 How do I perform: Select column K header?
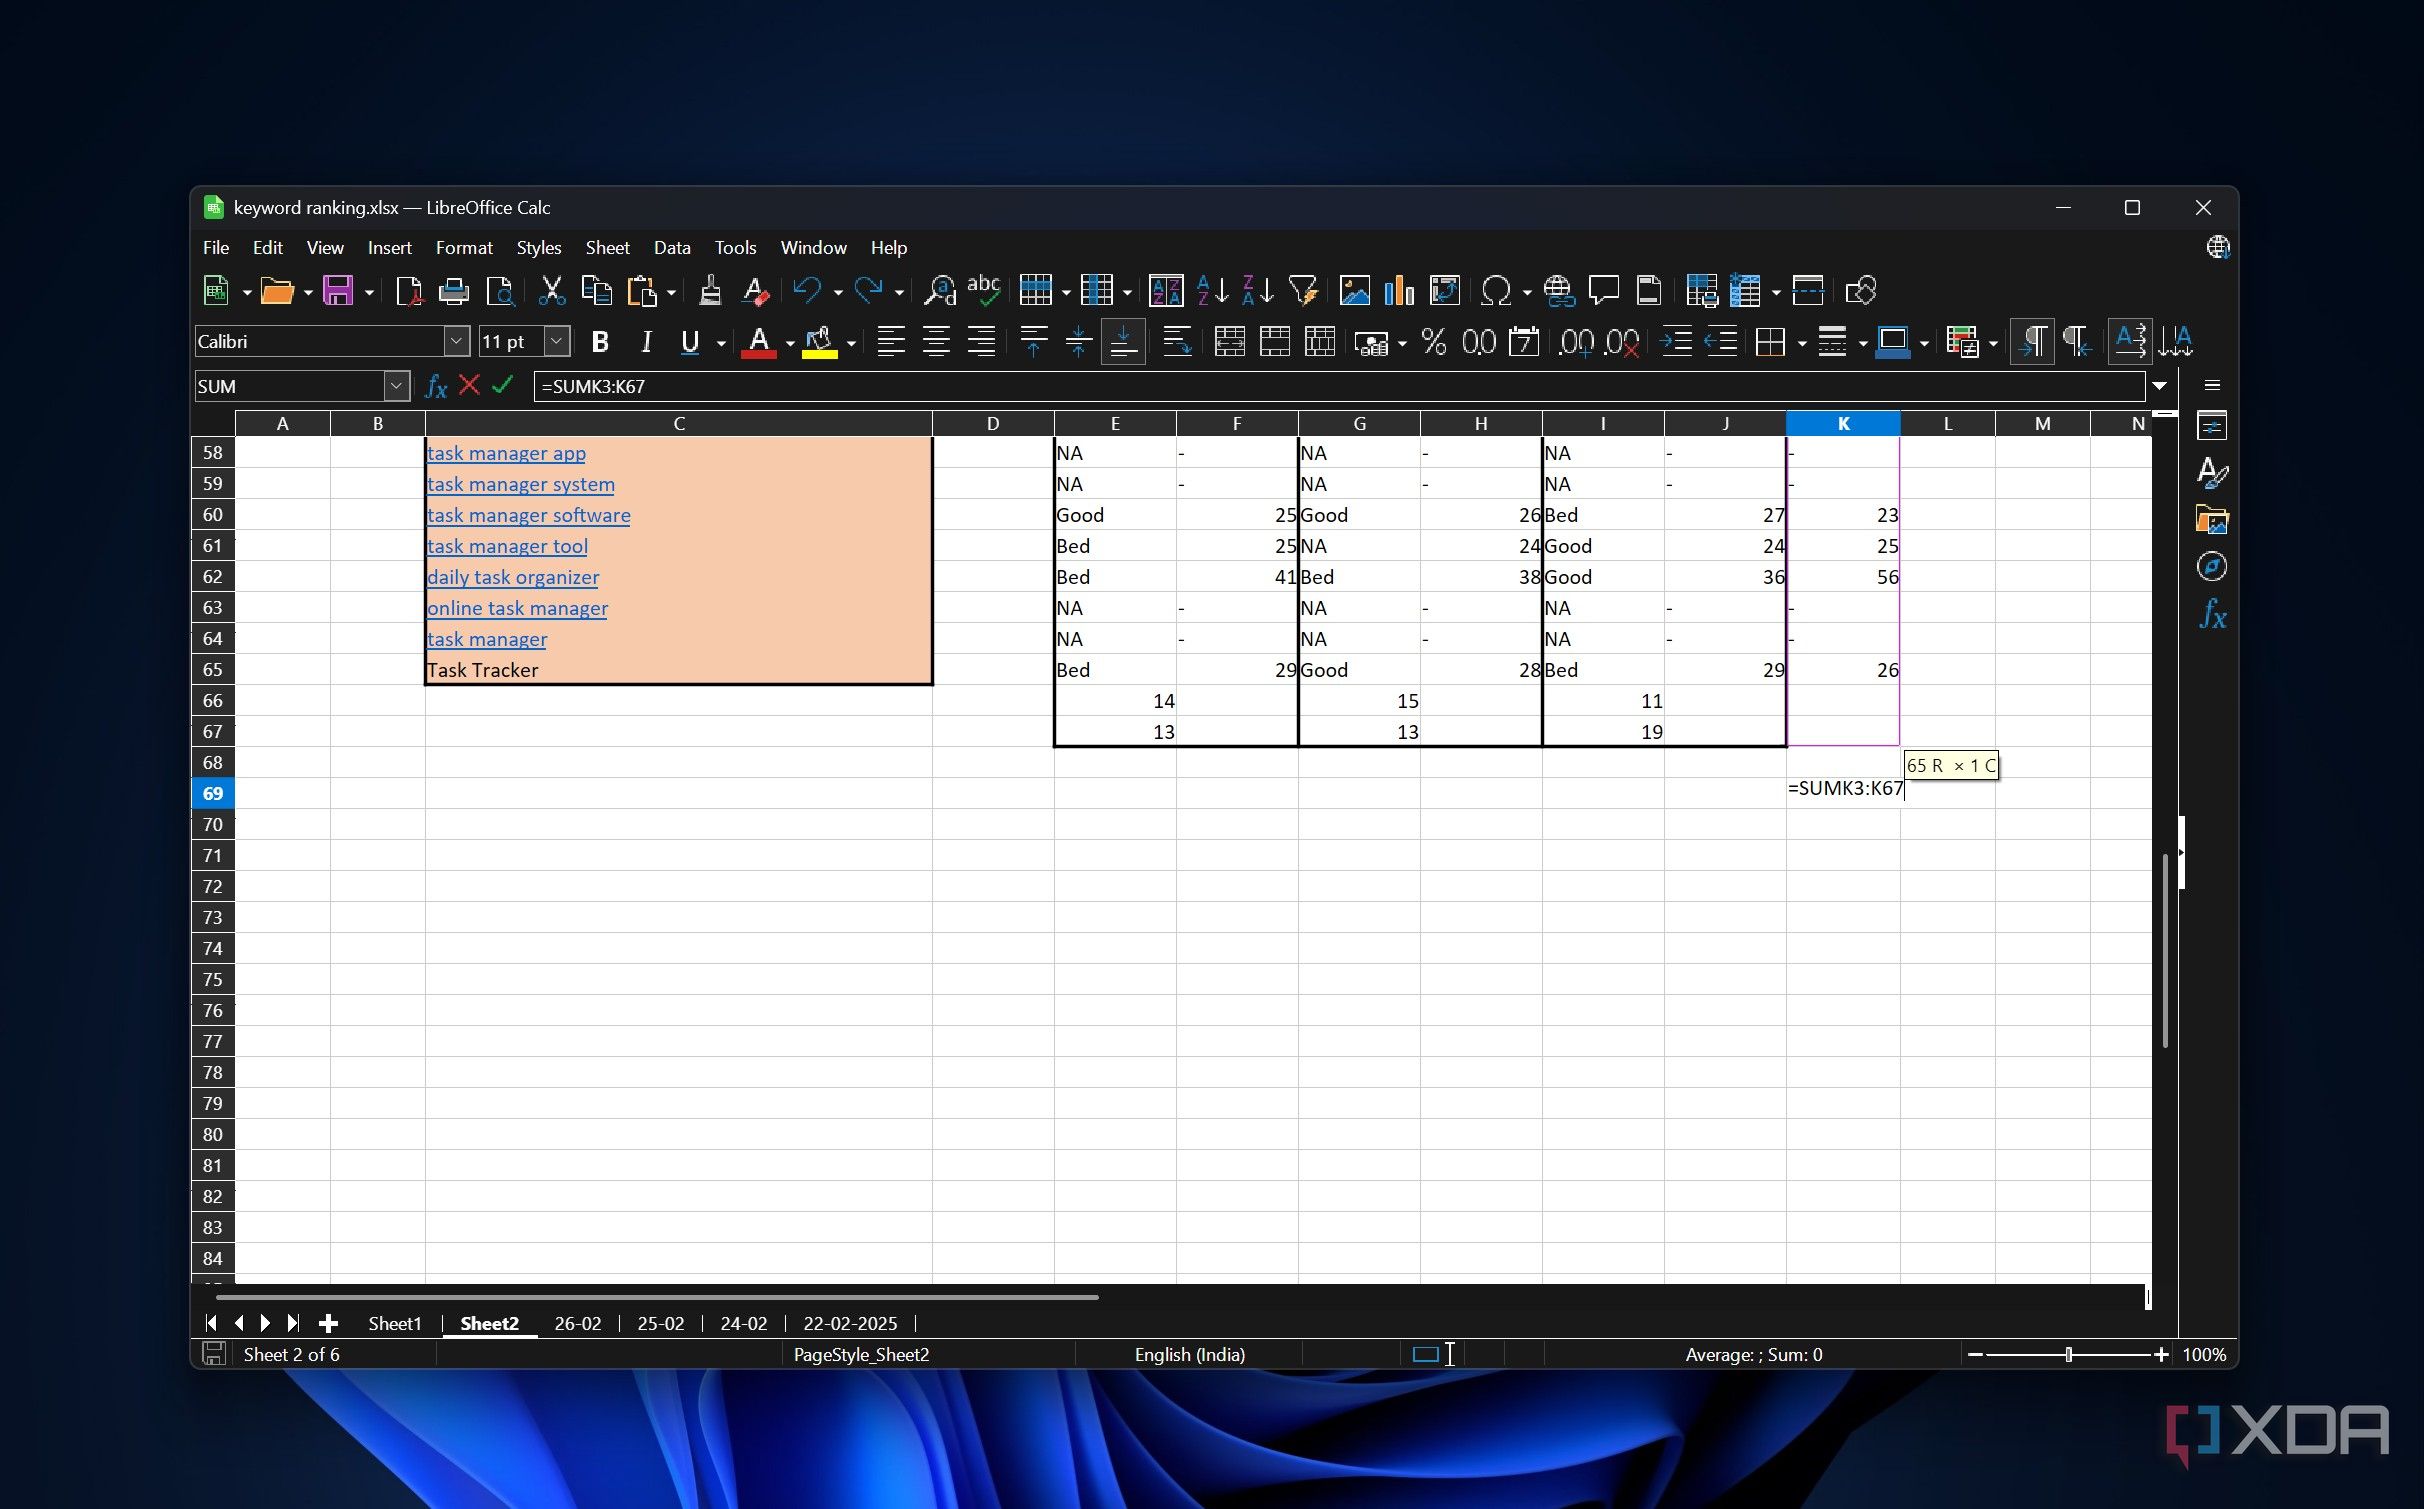(1843, 424)
